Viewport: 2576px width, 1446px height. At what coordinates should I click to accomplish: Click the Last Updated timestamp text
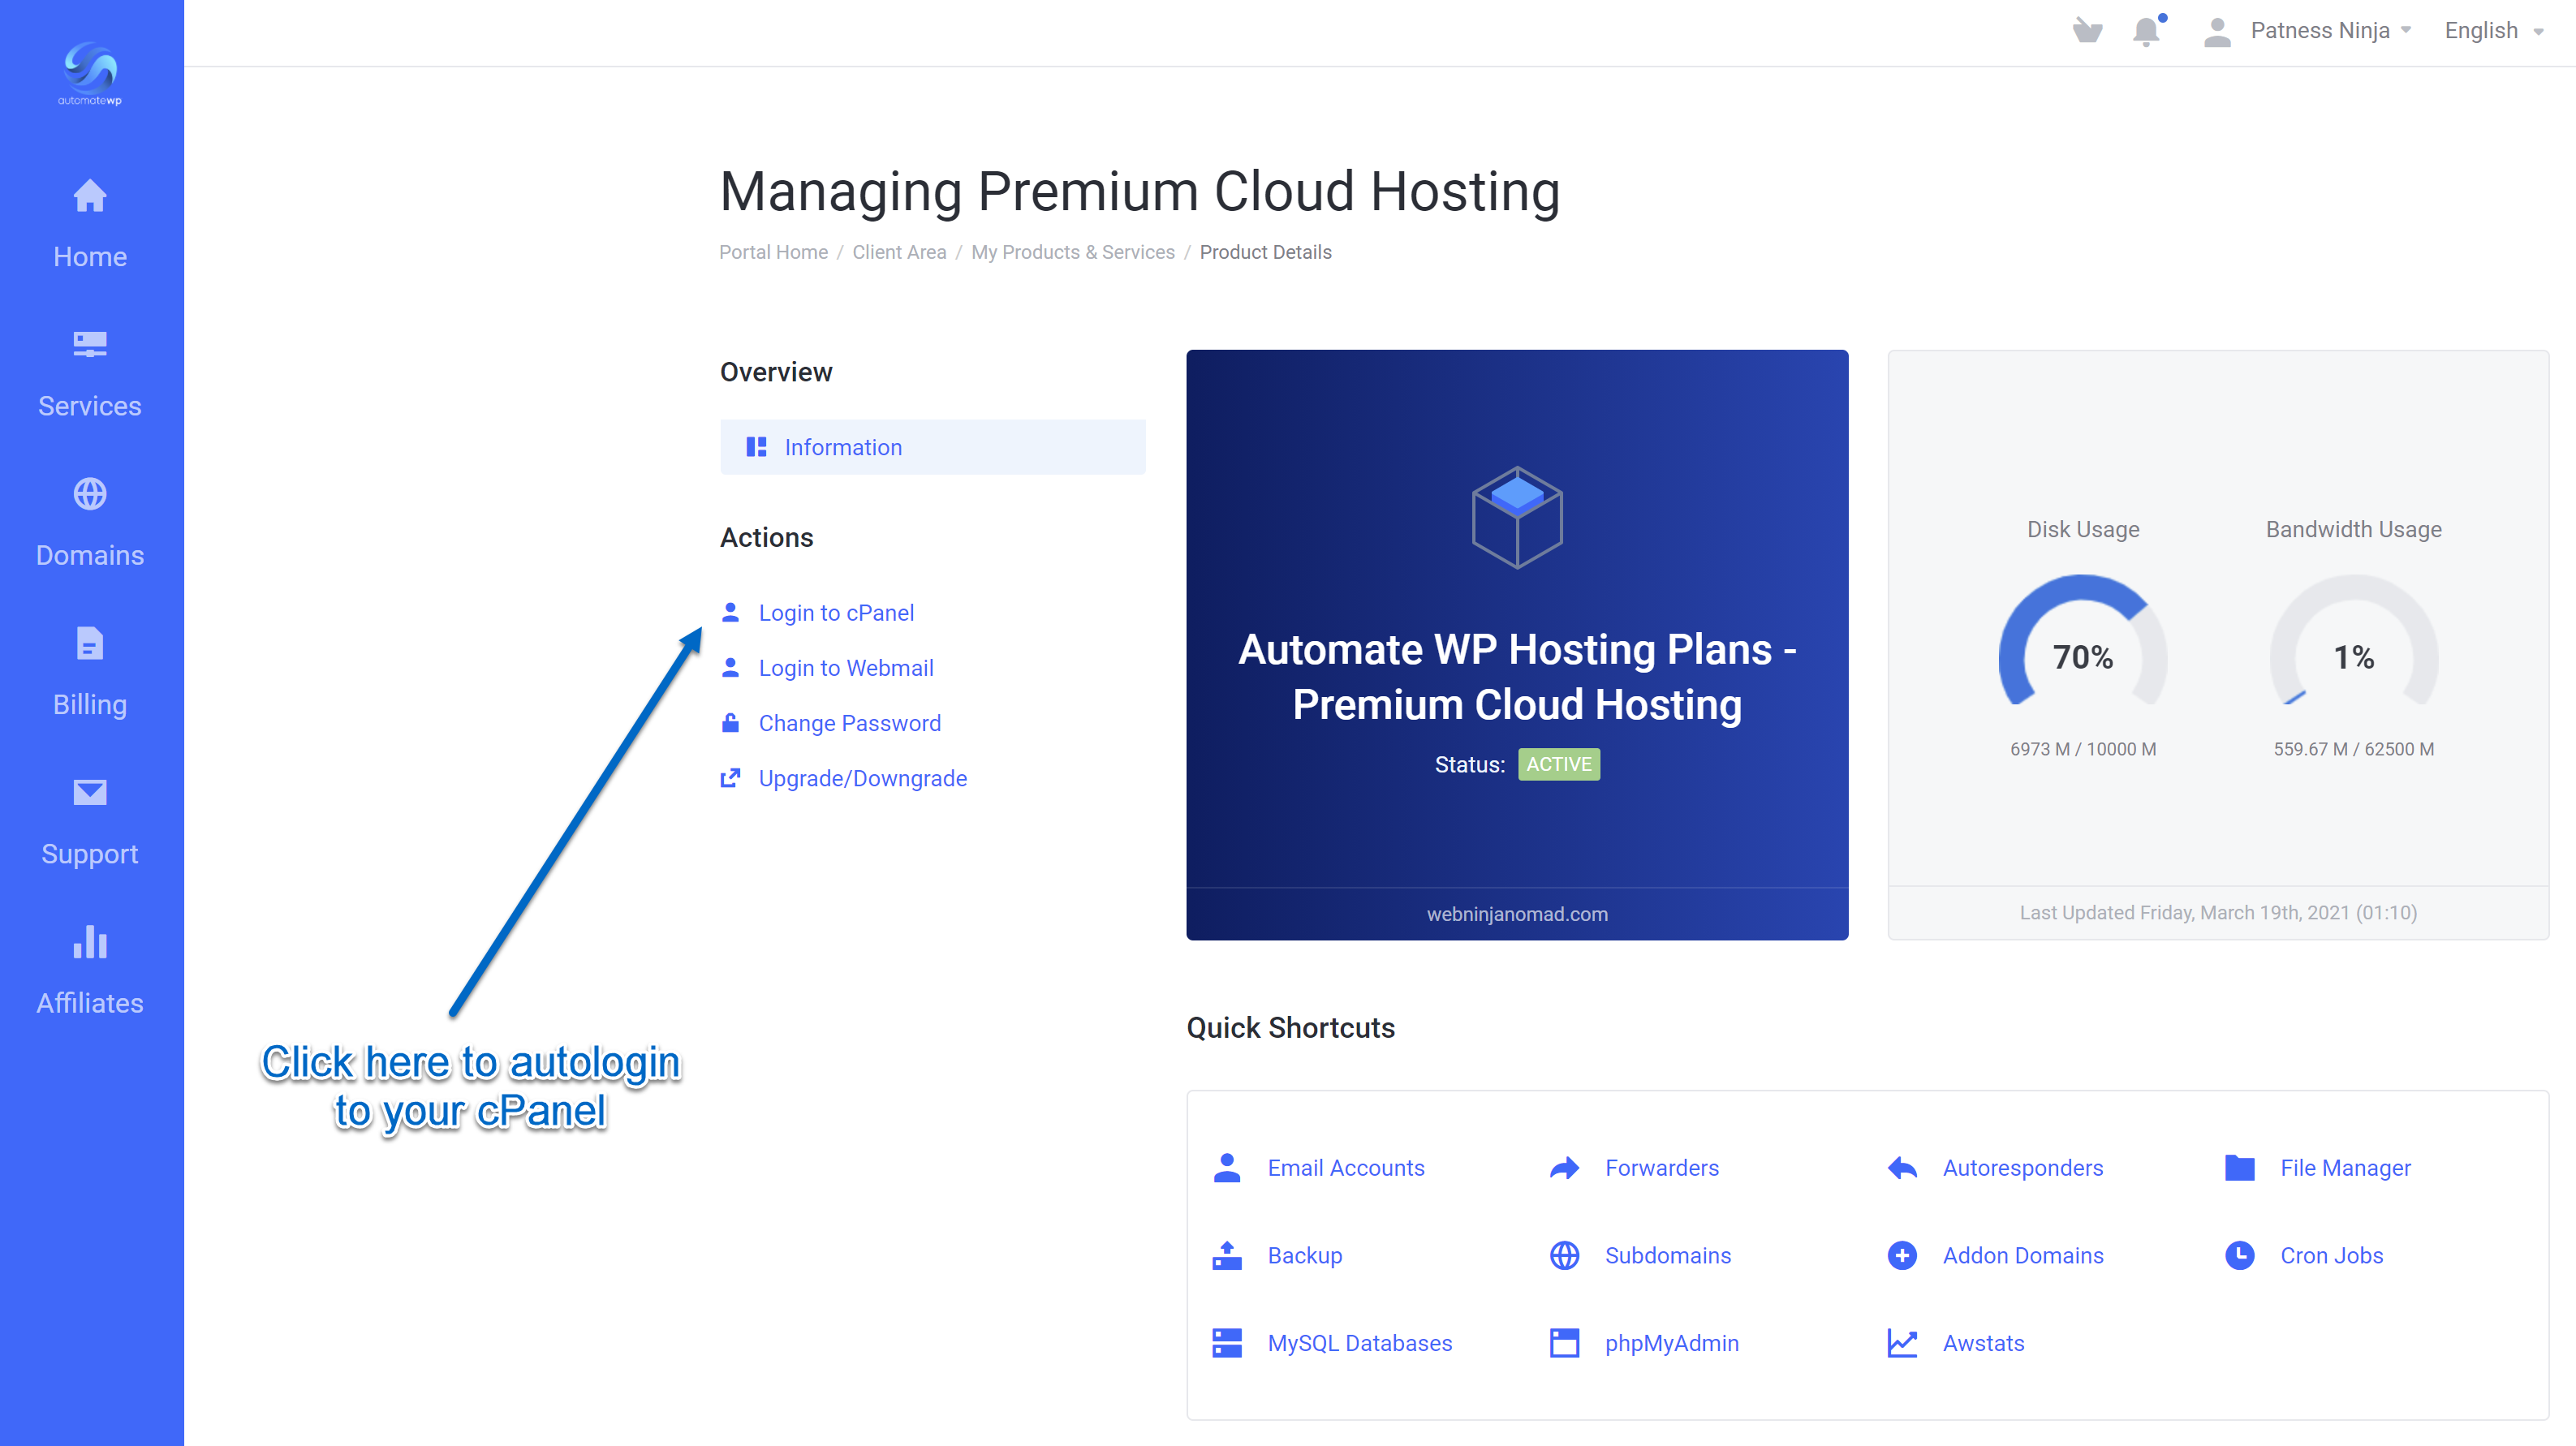(2218, 912)
